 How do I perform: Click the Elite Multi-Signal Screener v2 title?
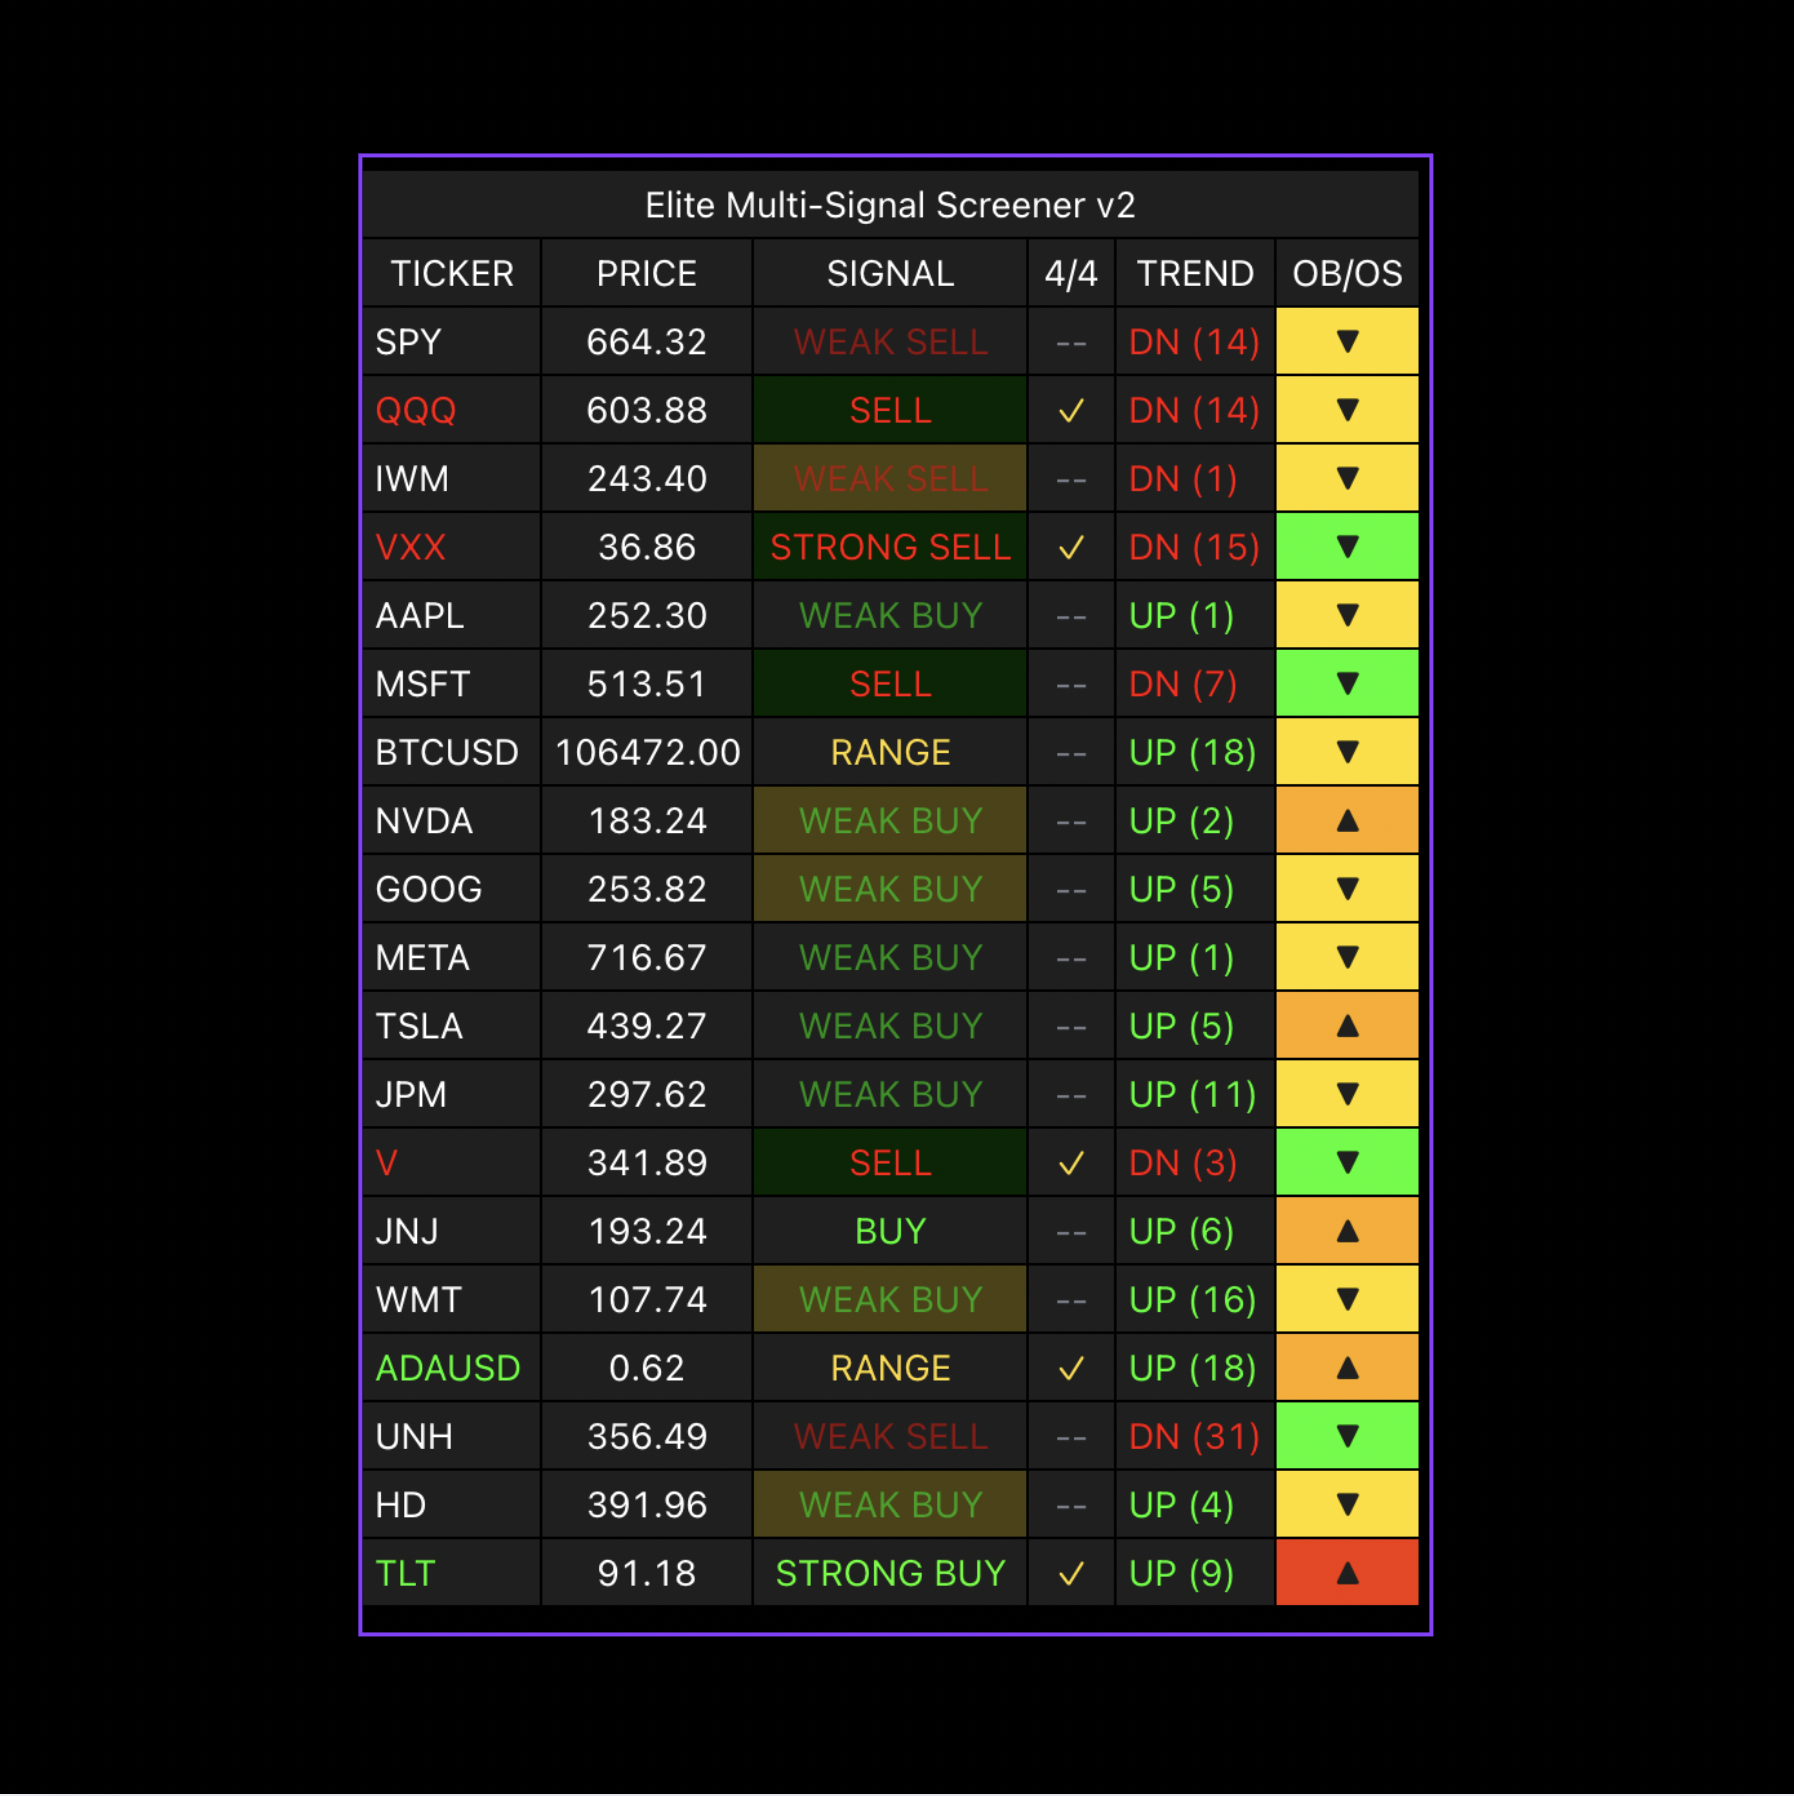tap(890, 205)
